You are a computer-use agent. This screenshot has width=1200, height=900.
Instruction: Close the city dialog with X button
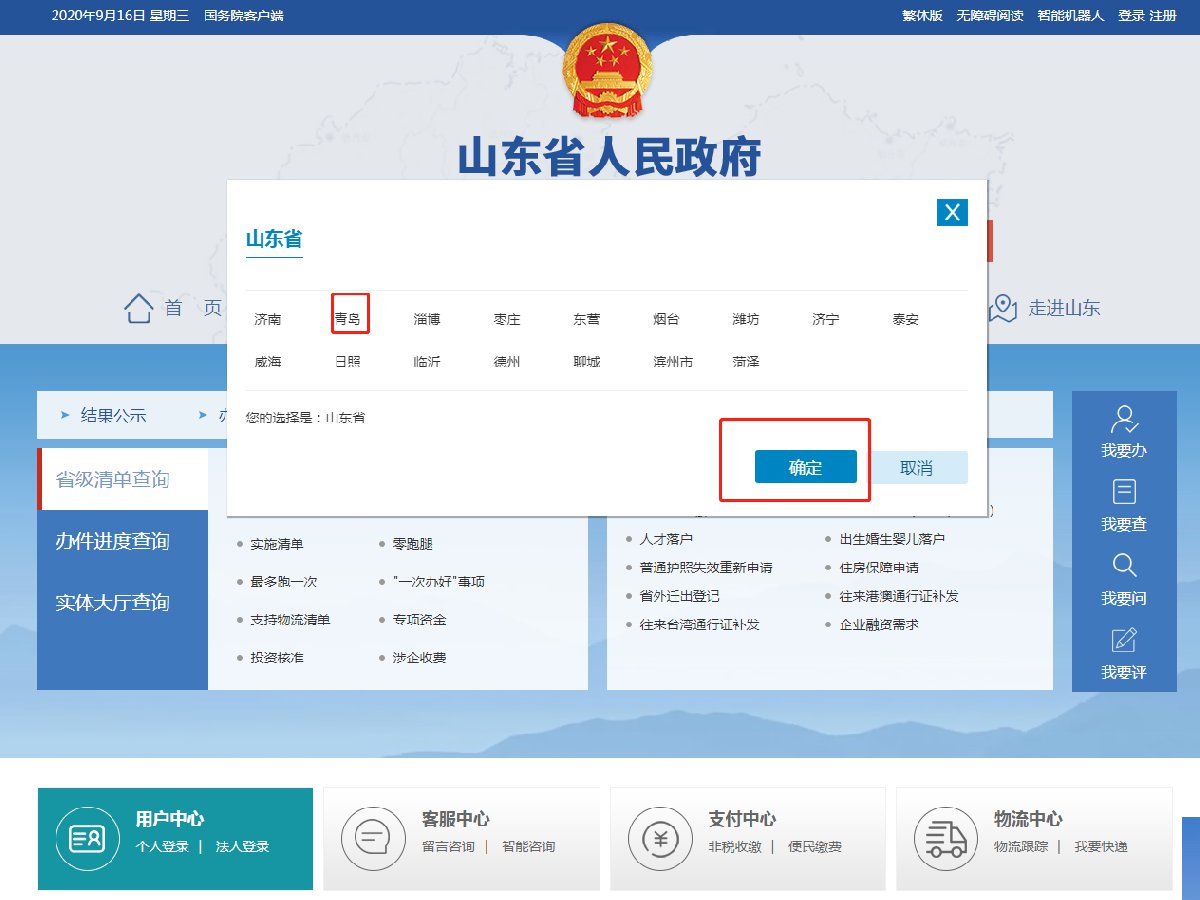pos(952,211)
